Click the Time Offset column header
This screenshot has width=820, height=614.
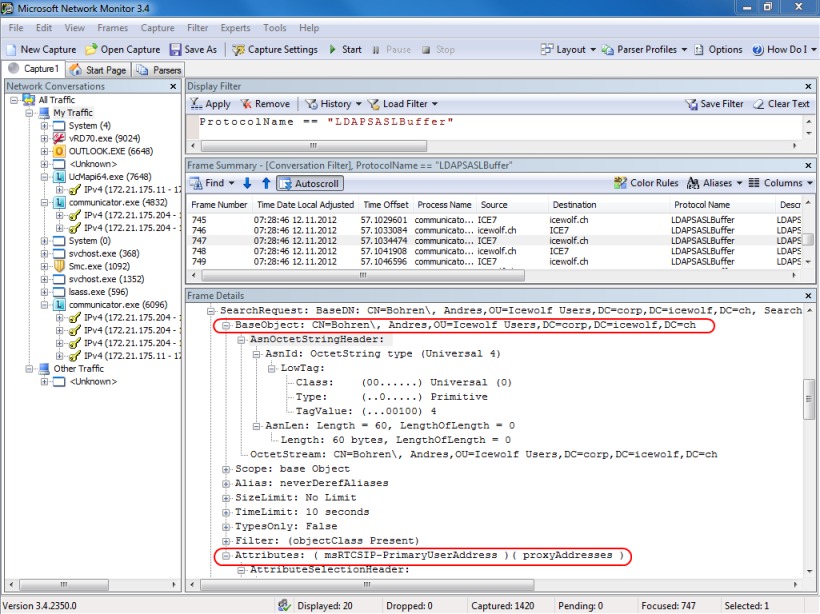(386, 205)
